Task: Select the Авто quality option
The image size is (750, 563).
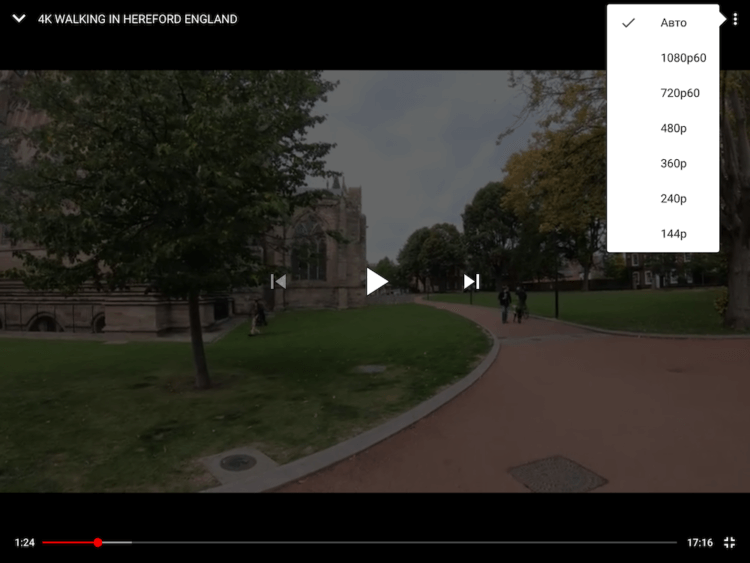Action: coord(663,22)
